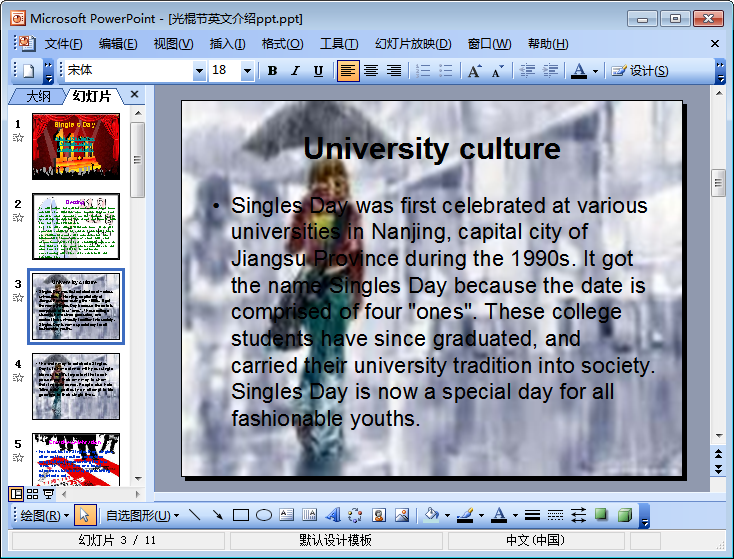Screen dimensions: 734x559
Task: Apply shadow style
Action: click(602, 515)
